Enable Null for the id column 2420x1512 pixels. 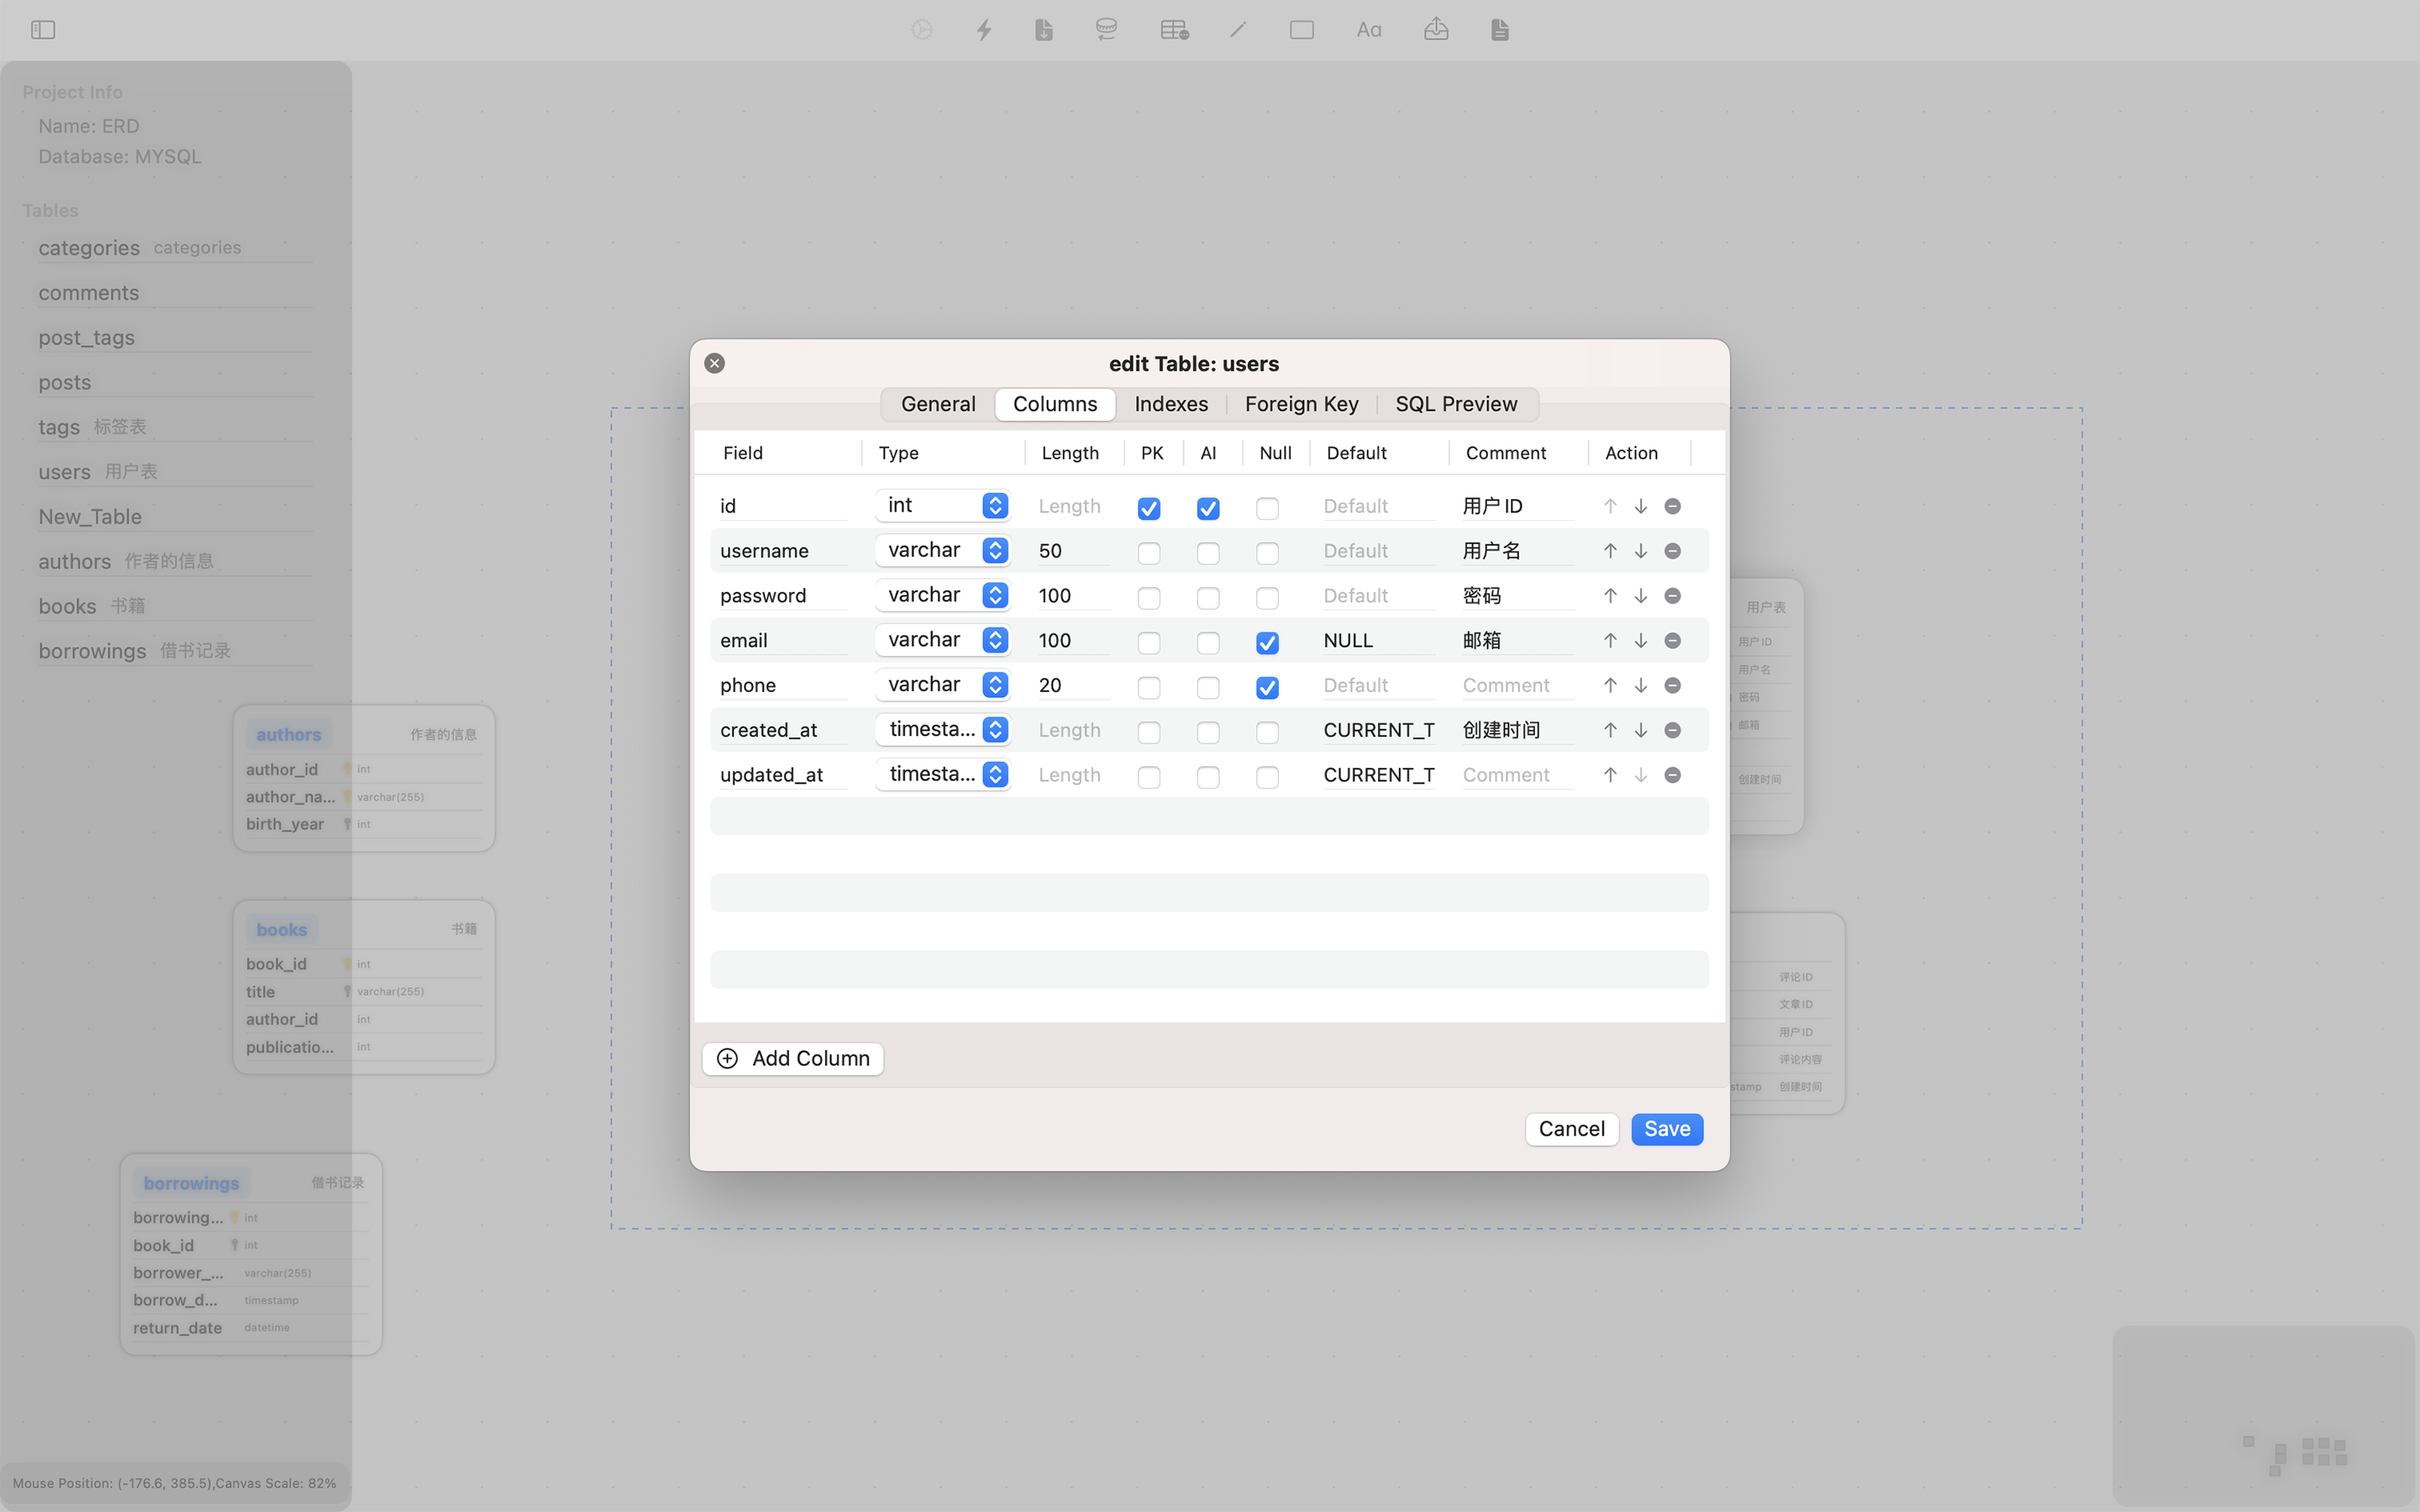(1267, 508)
